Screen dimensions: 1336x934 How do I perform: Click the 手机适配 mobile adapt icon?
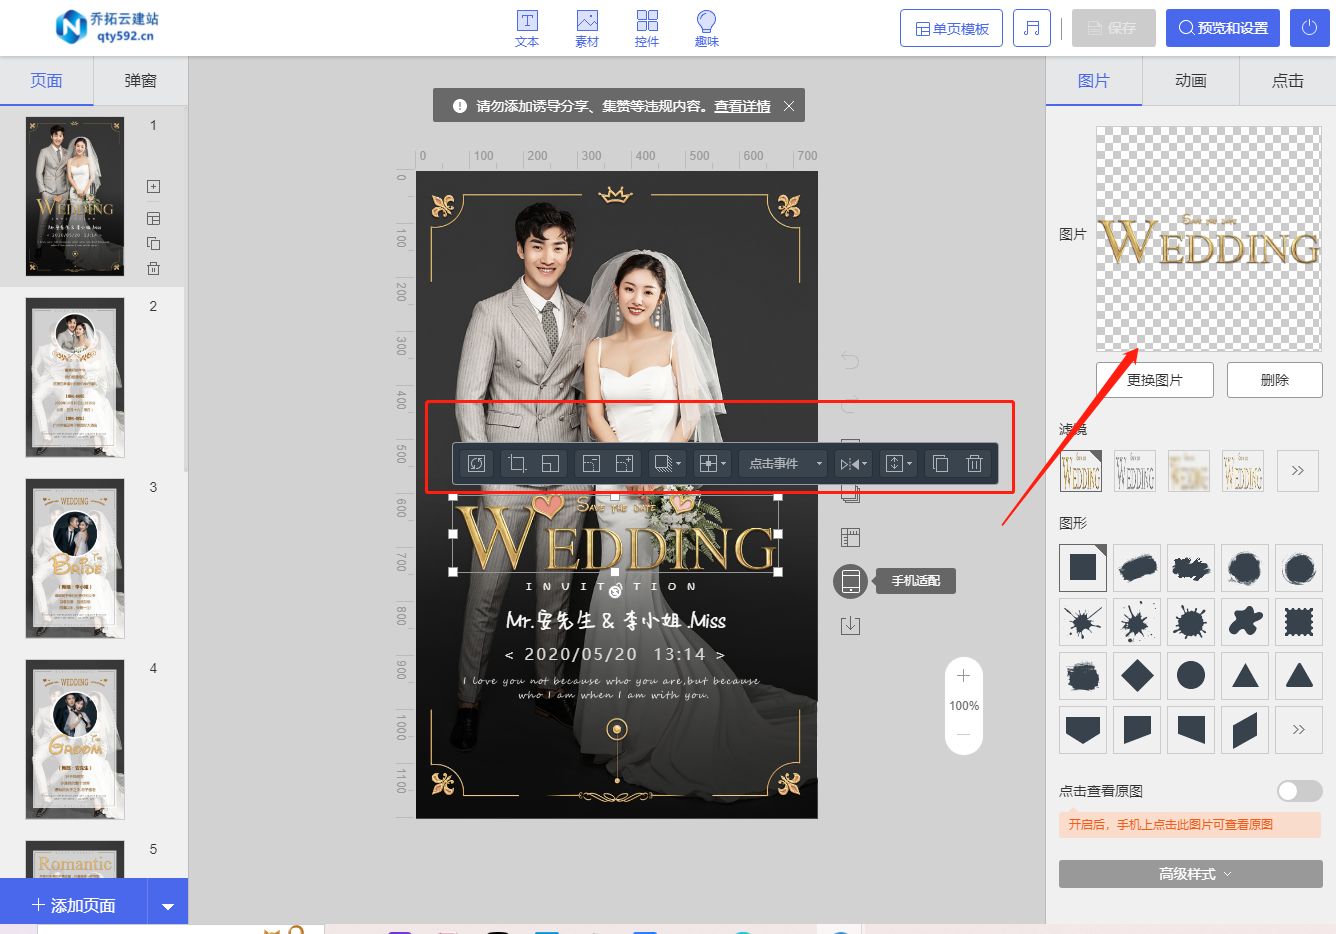(849, 581)
